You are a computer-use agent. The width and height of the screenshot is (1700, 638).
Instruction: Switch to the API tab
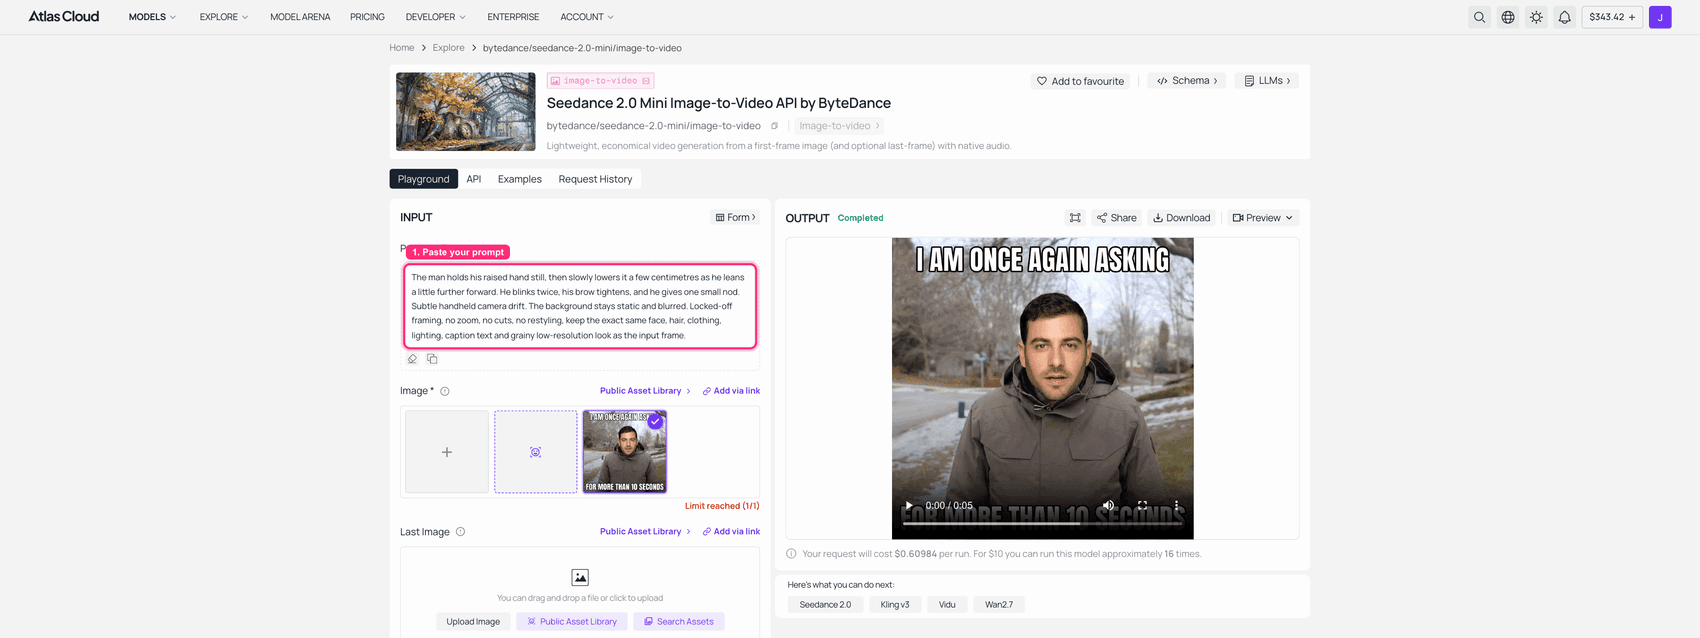[x=474, y=179]
